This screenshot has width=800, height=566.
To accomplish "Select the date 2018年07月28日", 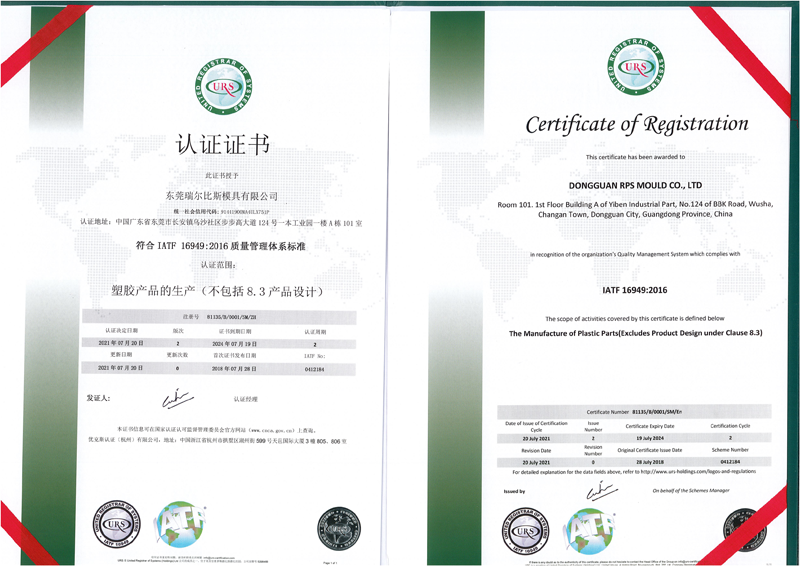I will tap(235, 368).
